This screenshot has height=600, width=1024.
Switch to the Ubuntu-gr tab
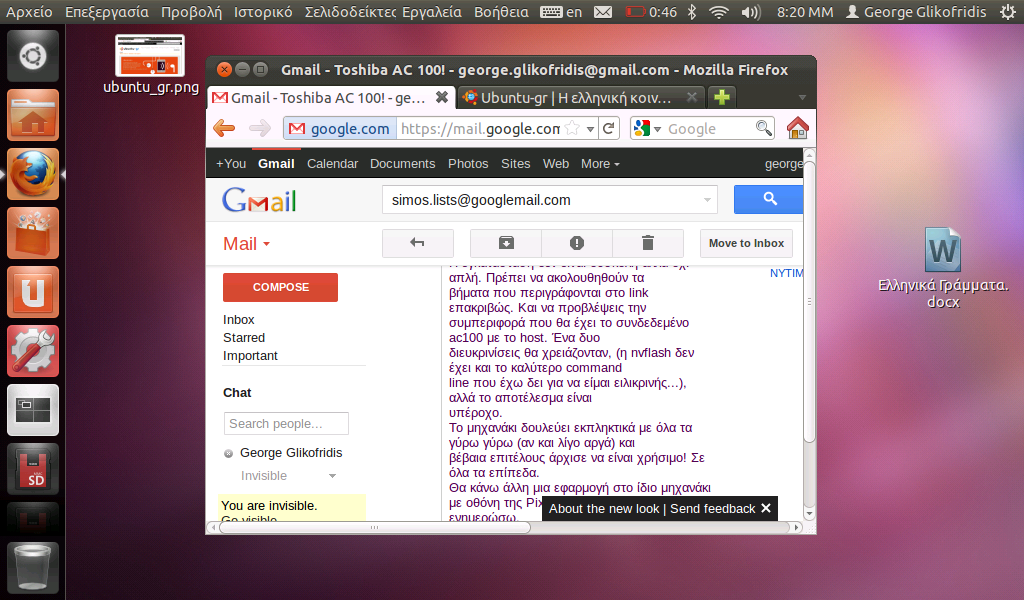pyautogui.click(x=581, y=98)
